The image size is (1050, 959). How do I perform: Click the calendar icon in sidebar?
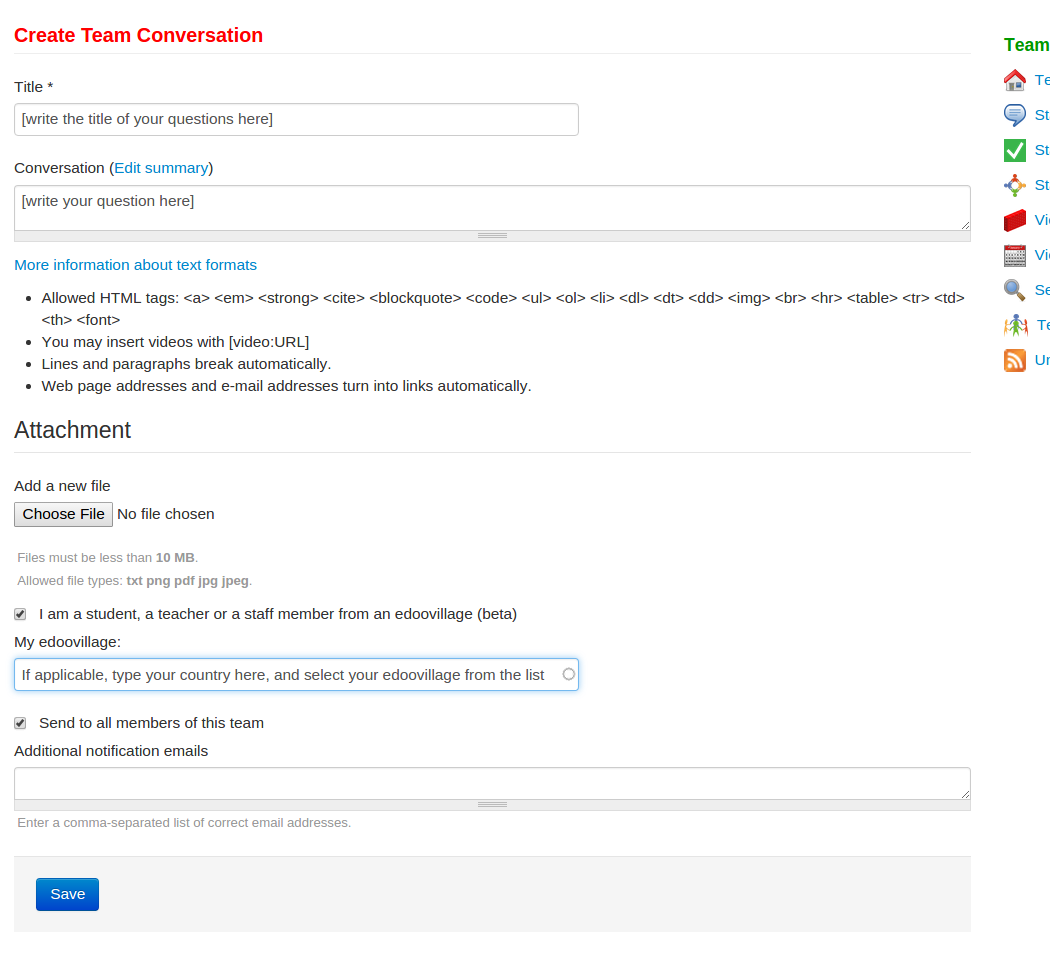coord(1015,255)
